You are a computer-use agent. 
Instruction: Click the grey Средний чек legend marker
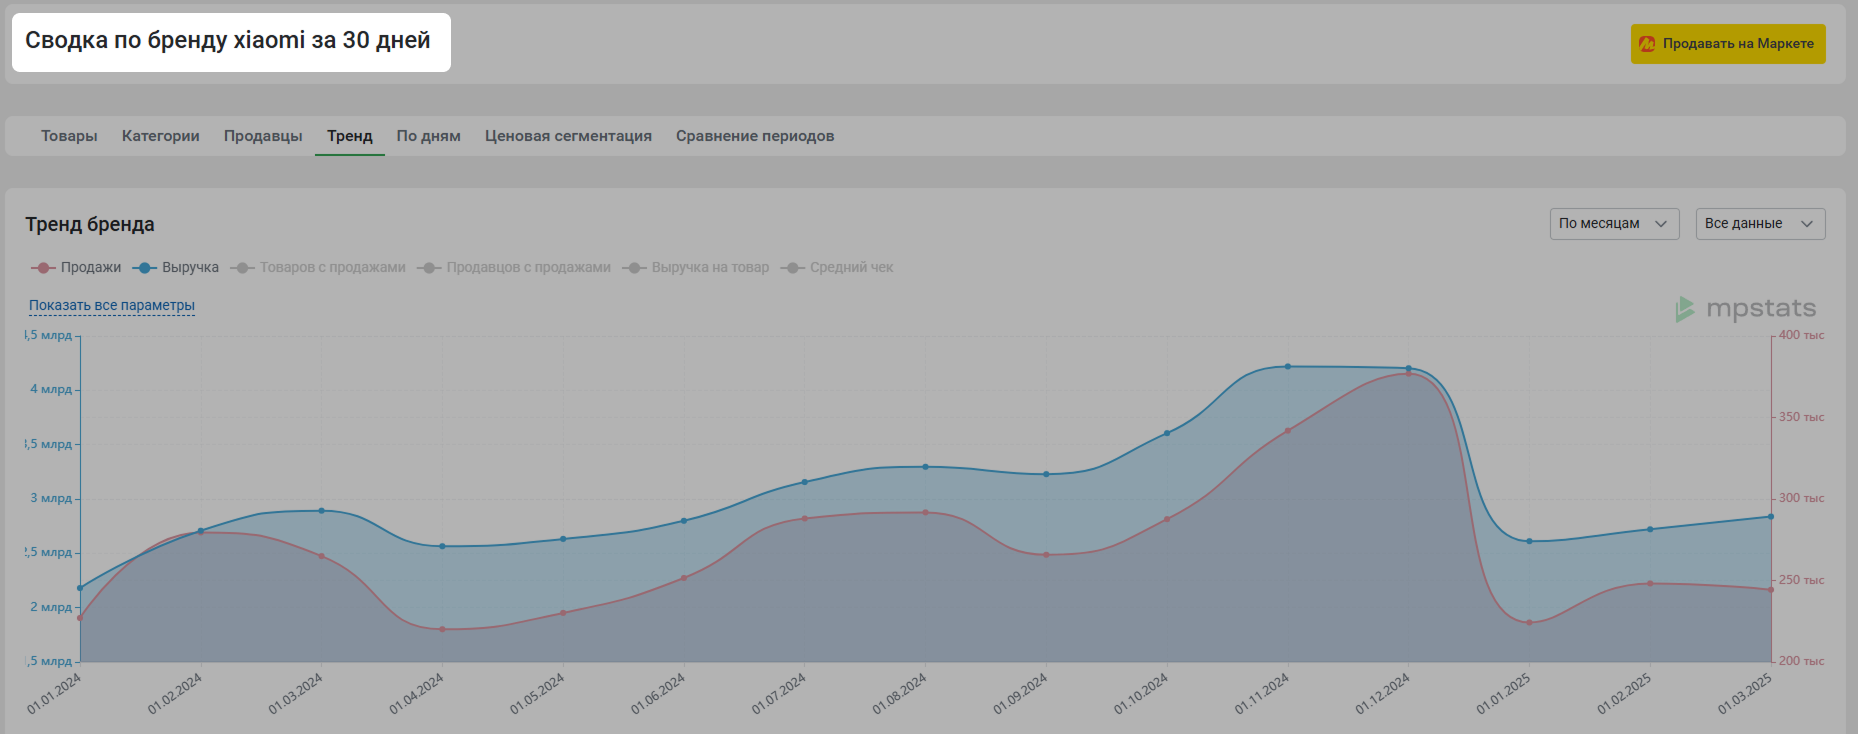coord(793,268)
